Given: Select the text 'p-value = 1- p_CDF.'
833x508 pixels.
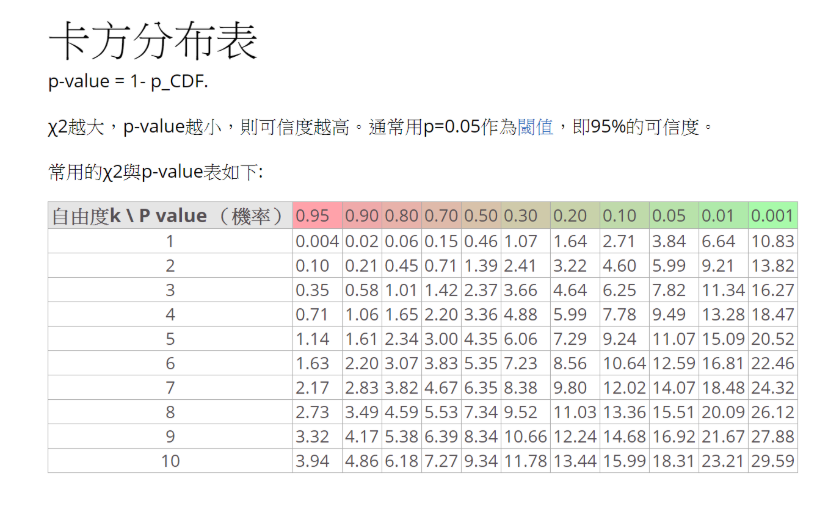Looking at the screenshot, I should coord(128,81).
